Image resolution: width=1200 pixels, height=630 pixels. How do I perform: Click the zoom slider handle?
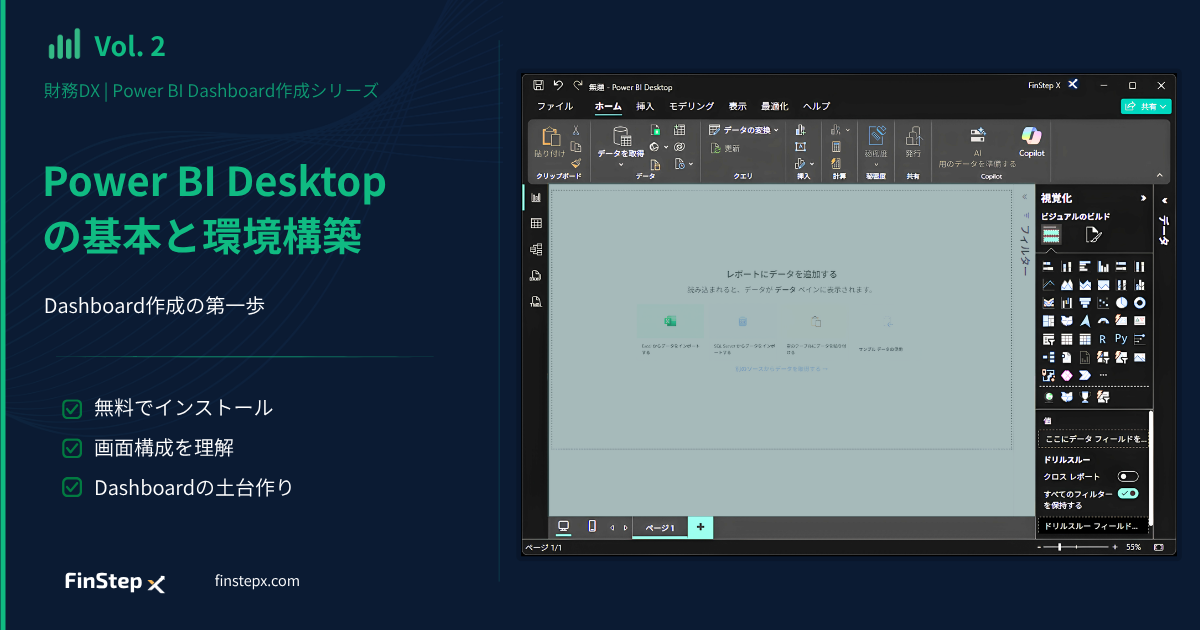(x=1059, y=548)
